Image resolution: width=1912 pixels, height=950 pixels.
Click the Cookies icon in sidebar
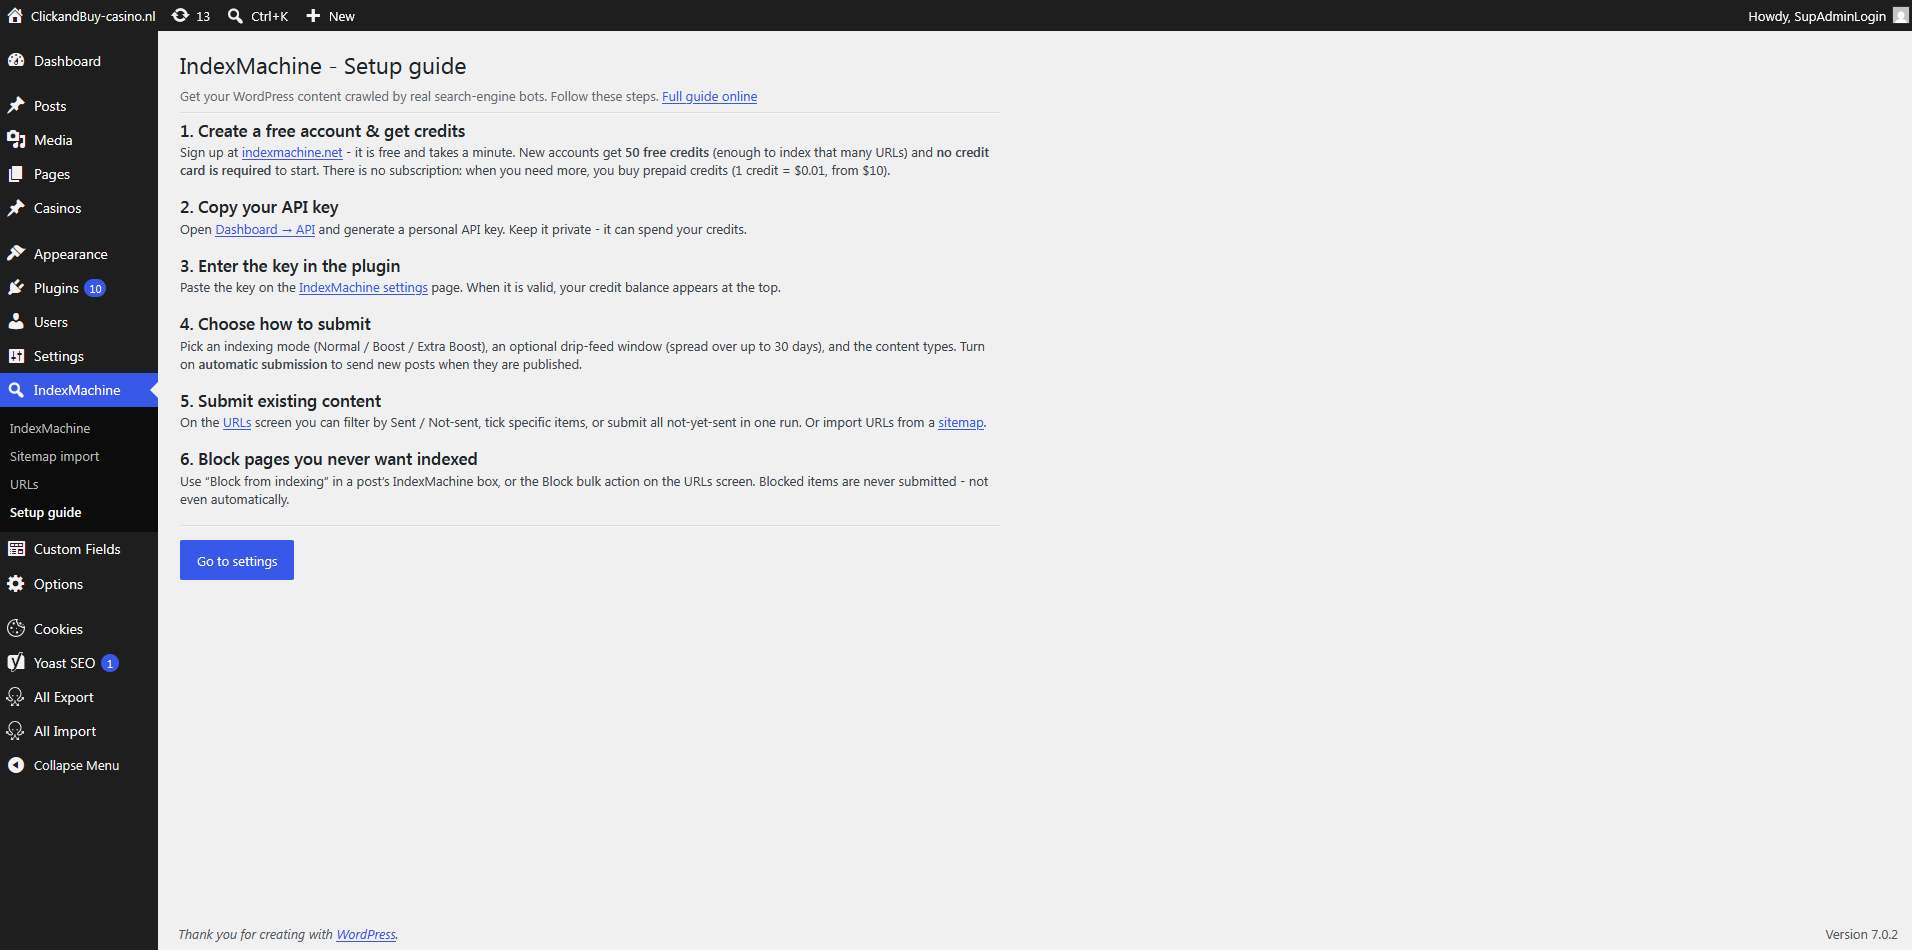click(16, 628)
